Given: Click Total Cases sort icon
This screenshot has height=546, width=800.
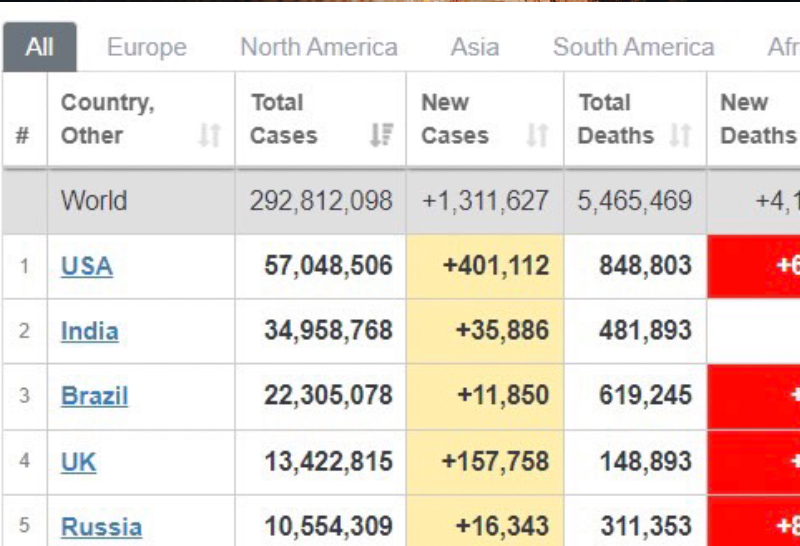Looking at the screenshot, I should point(381,135).
